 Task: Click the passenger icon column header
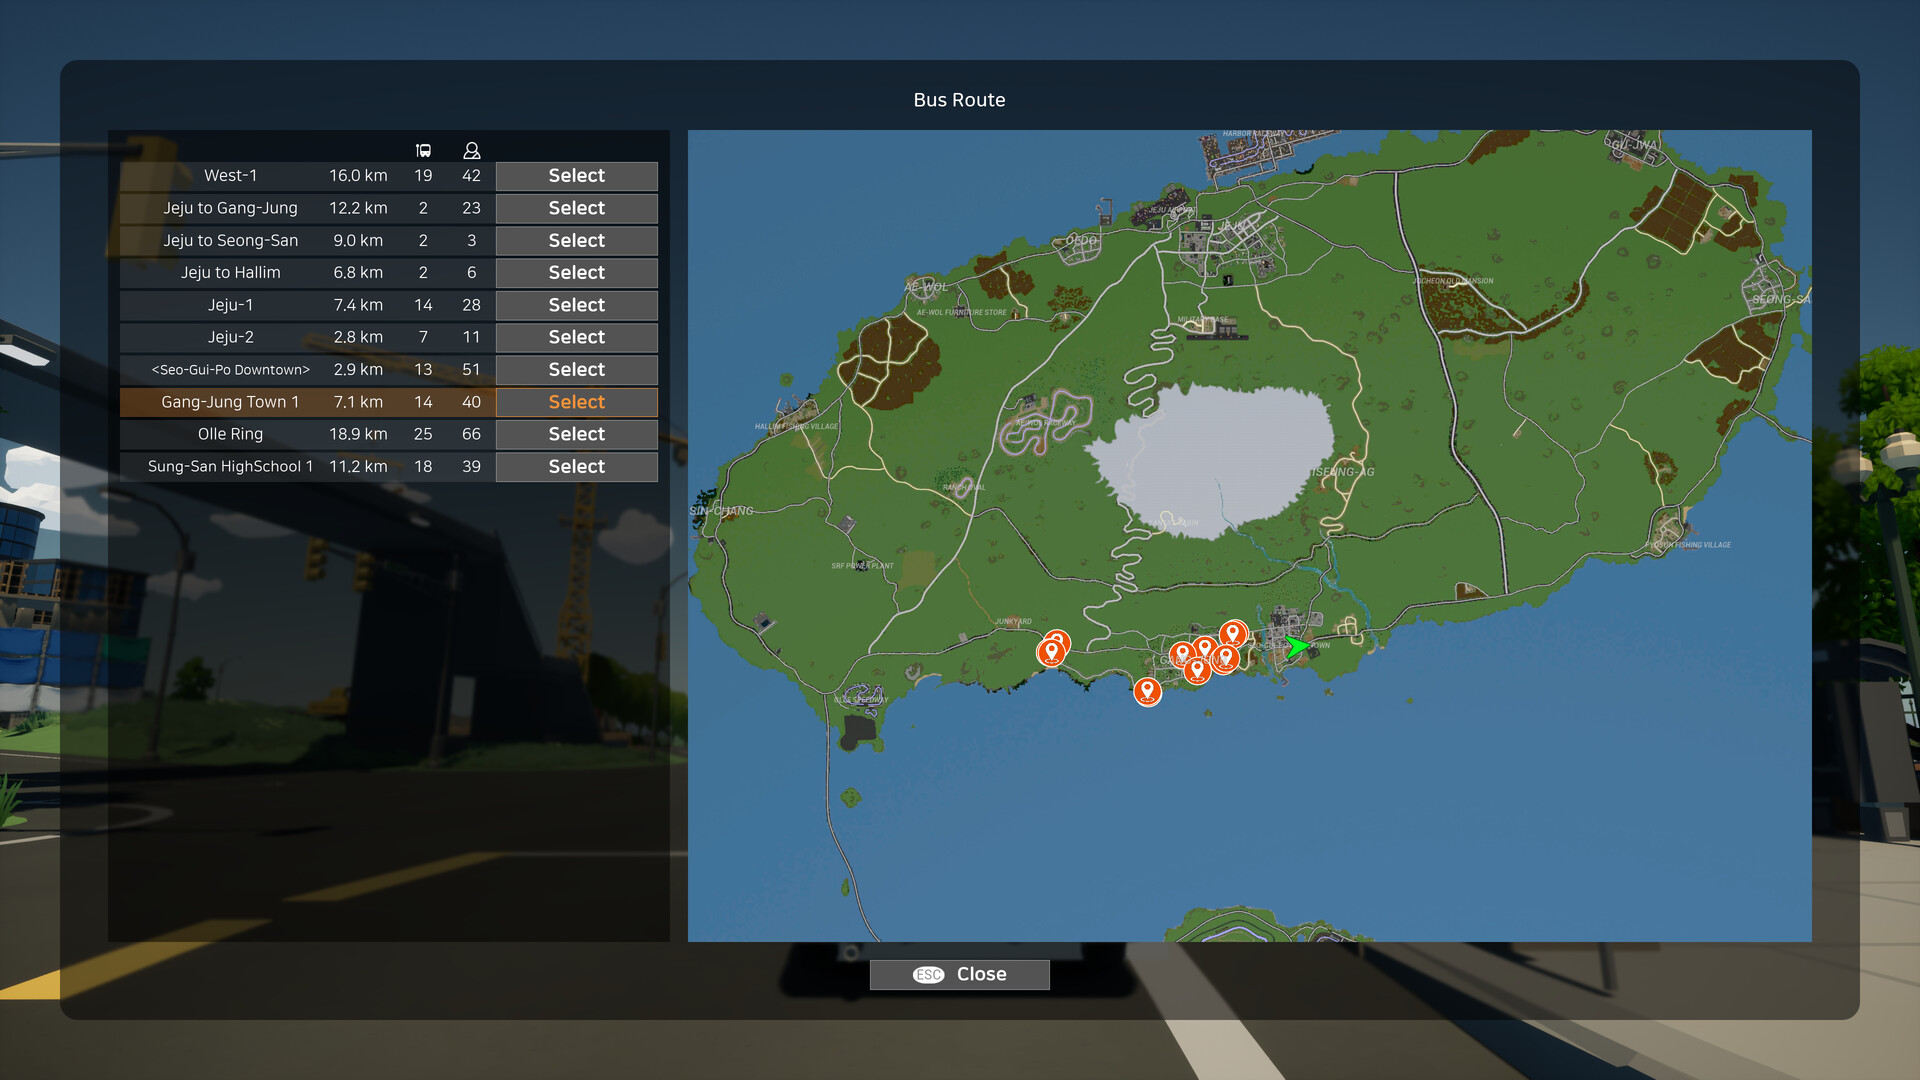click(470, 150)
